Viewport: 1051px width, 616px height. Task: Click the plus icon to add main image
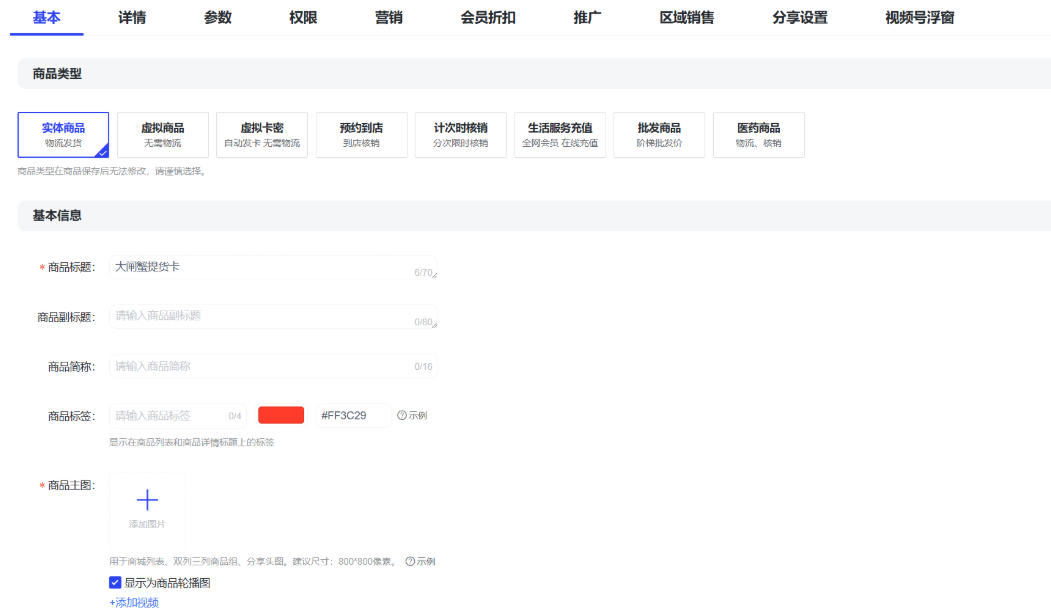[147, 500]
